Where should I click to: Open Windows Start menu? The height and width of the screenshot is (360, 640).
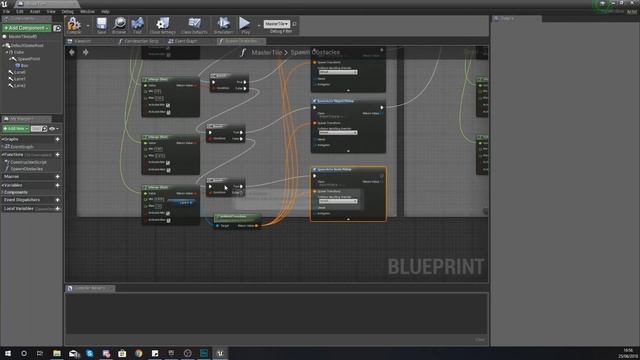click(x=8, y=353)
